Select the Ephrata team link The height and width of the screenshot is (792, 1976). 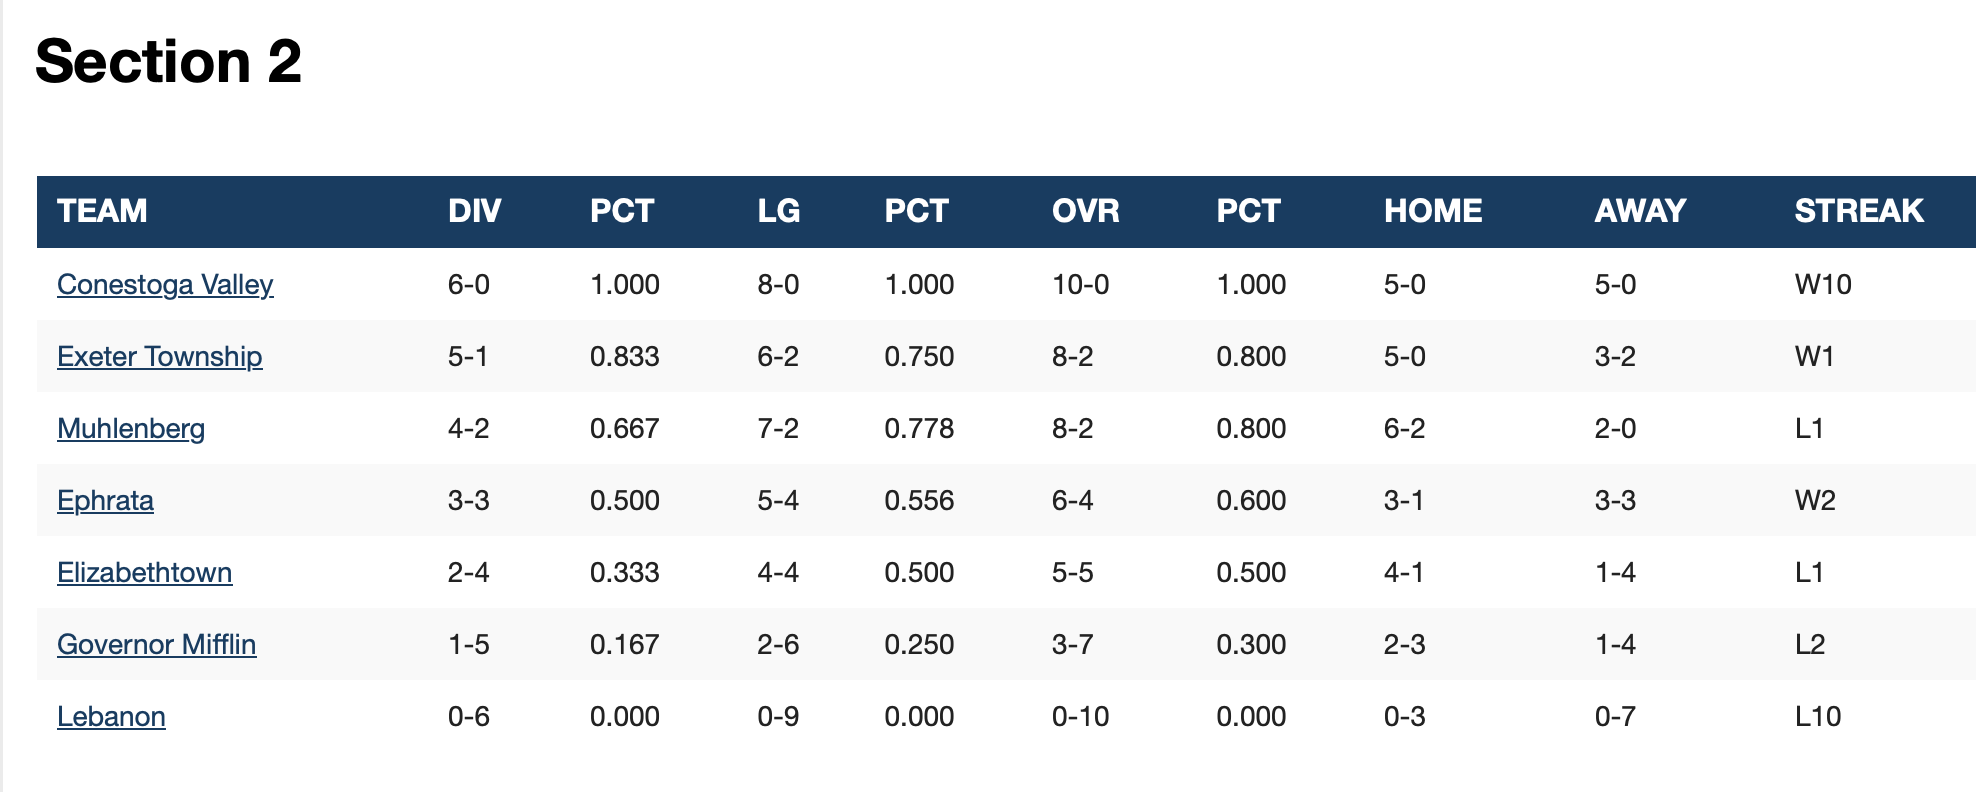click(x=105, y=501)
